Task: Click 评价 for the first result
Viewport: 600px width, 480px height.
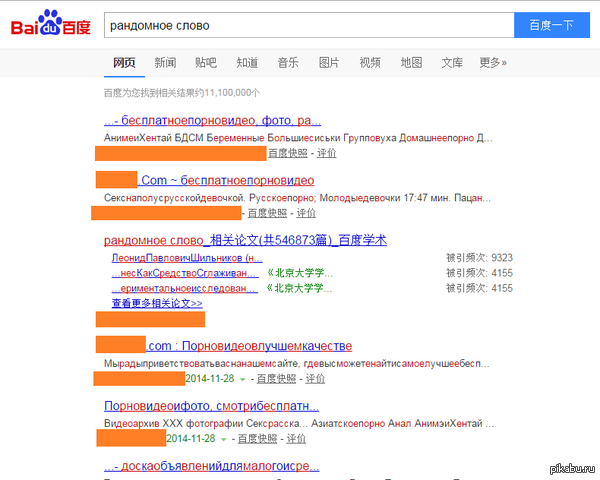Action: 326,153
